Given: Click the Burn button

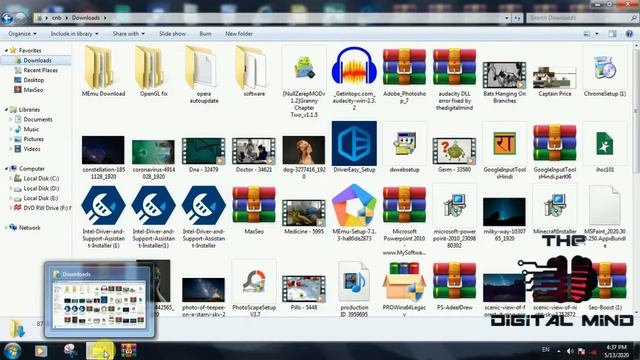Looking at the screenshot, I should click(x=205, y=34).
